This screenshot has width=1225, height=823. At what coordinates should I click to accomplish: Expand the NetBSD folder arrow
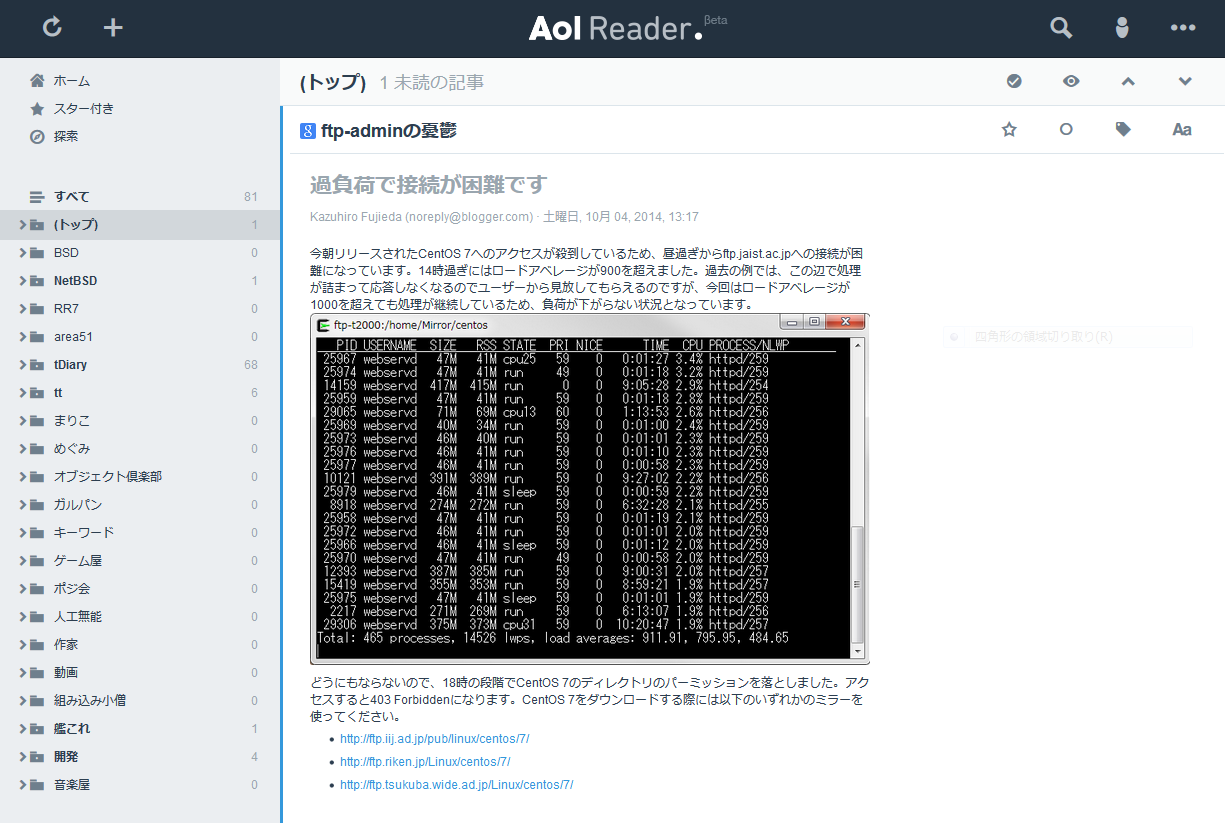tap(22, 280)
